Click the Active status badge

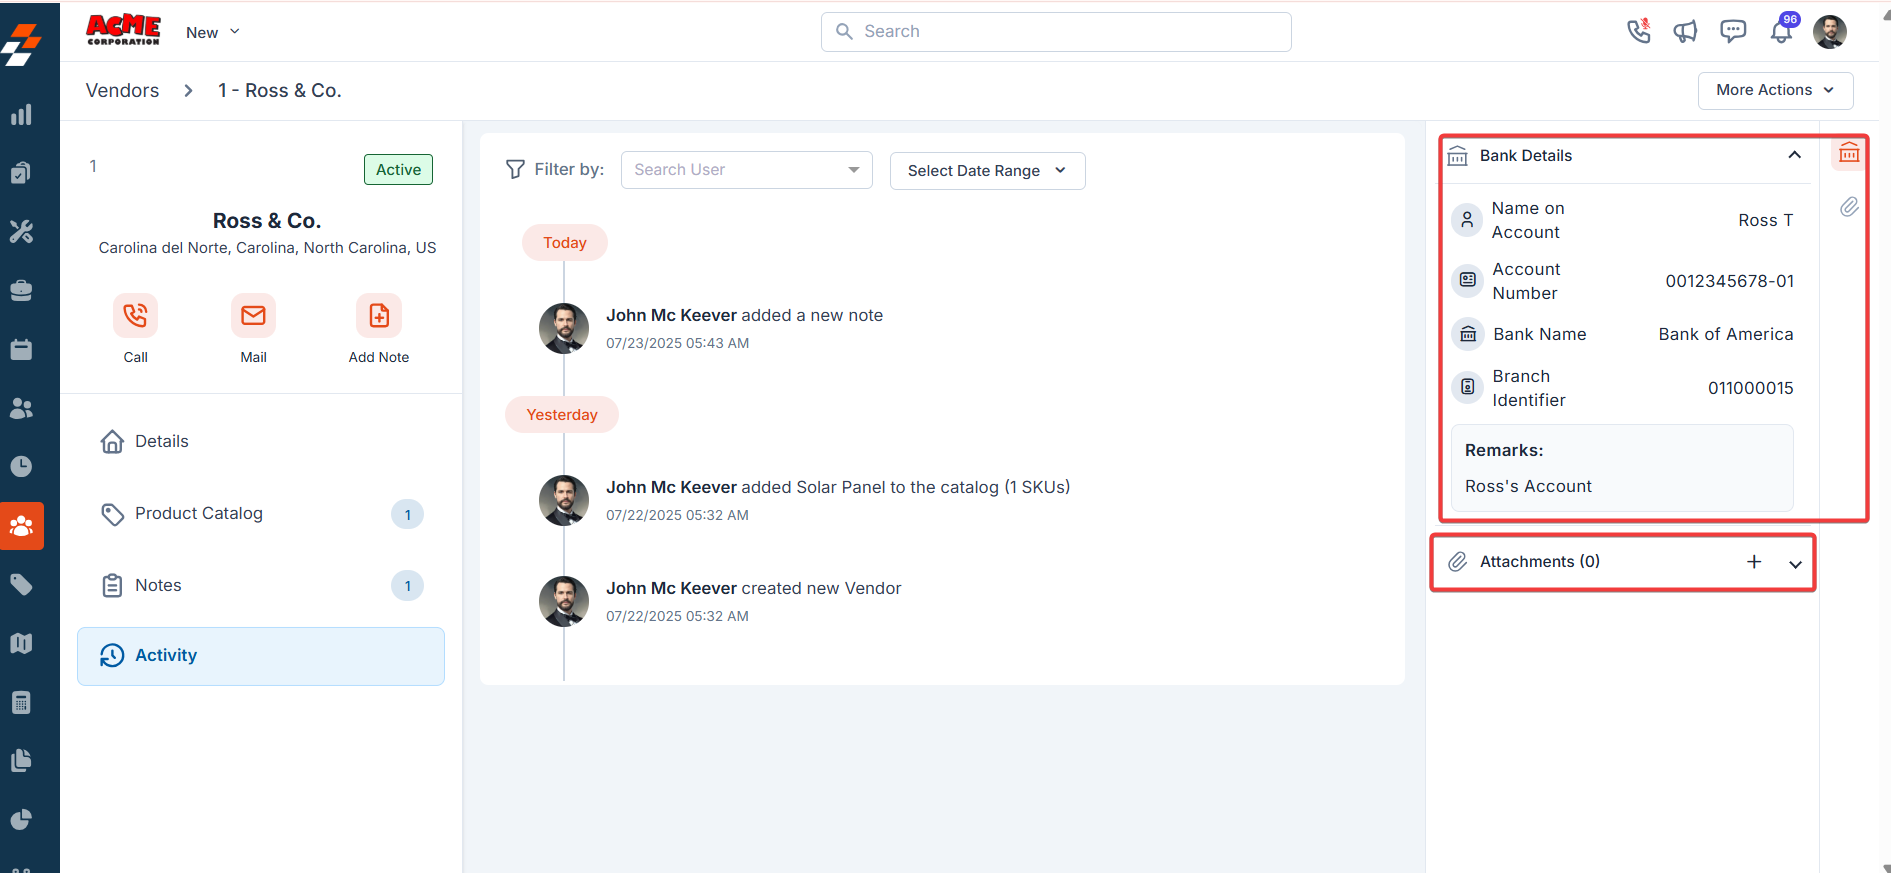[398, 170]
